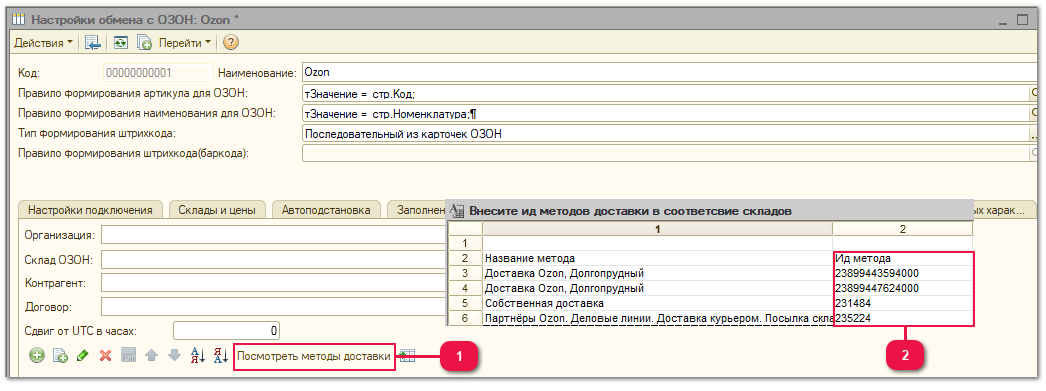Sort descending with the Я-А icon
The height and width of the screenshot is (391, 1046).
(x=221, y=356)
